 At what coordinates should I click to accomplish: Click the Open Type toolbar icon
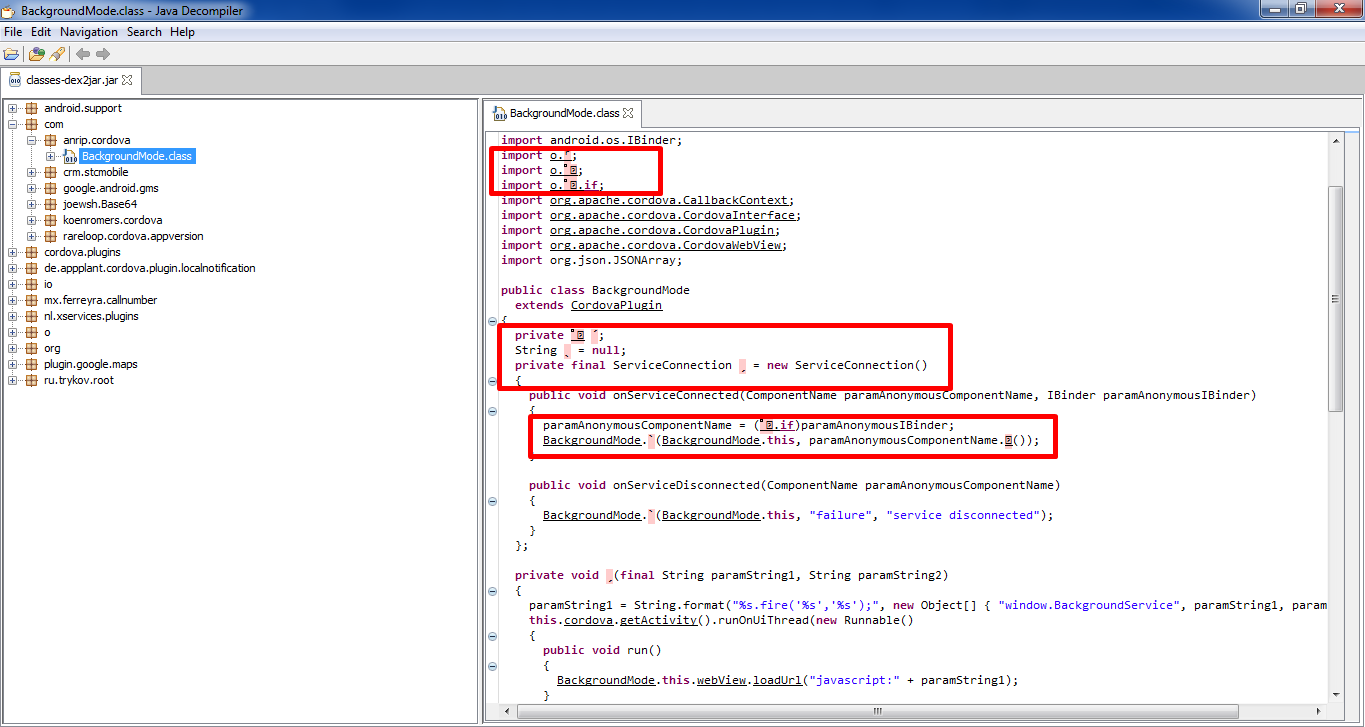(37, 54)
